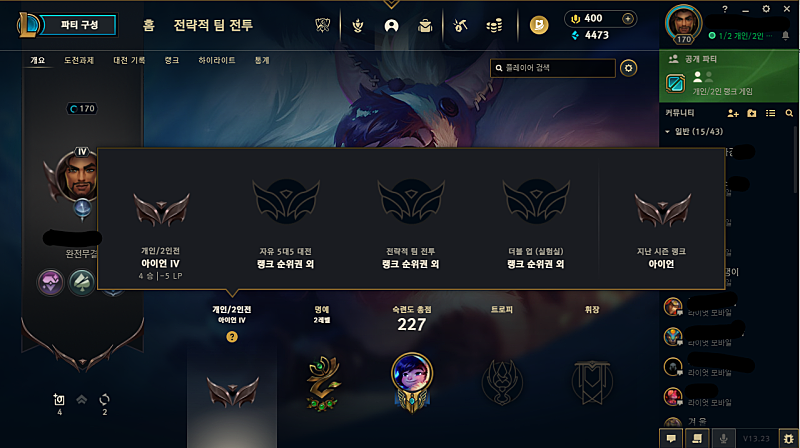This screenshot has height=448, width=800.
Task: Switch to the 대전 기록 tab
Action: 129,60
